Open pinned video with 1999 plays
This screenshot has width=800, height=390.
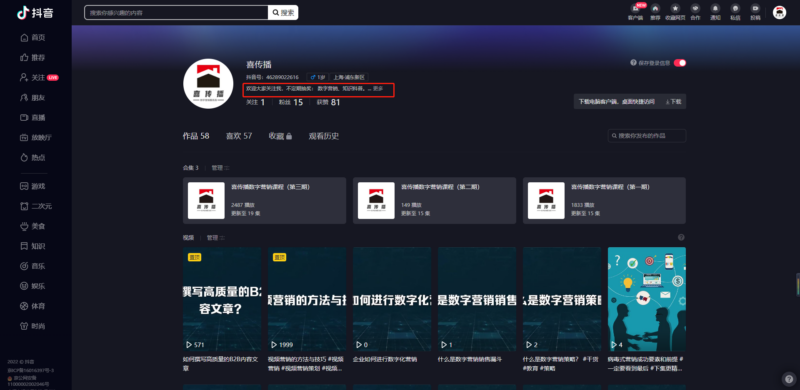(x=307, y=299)
